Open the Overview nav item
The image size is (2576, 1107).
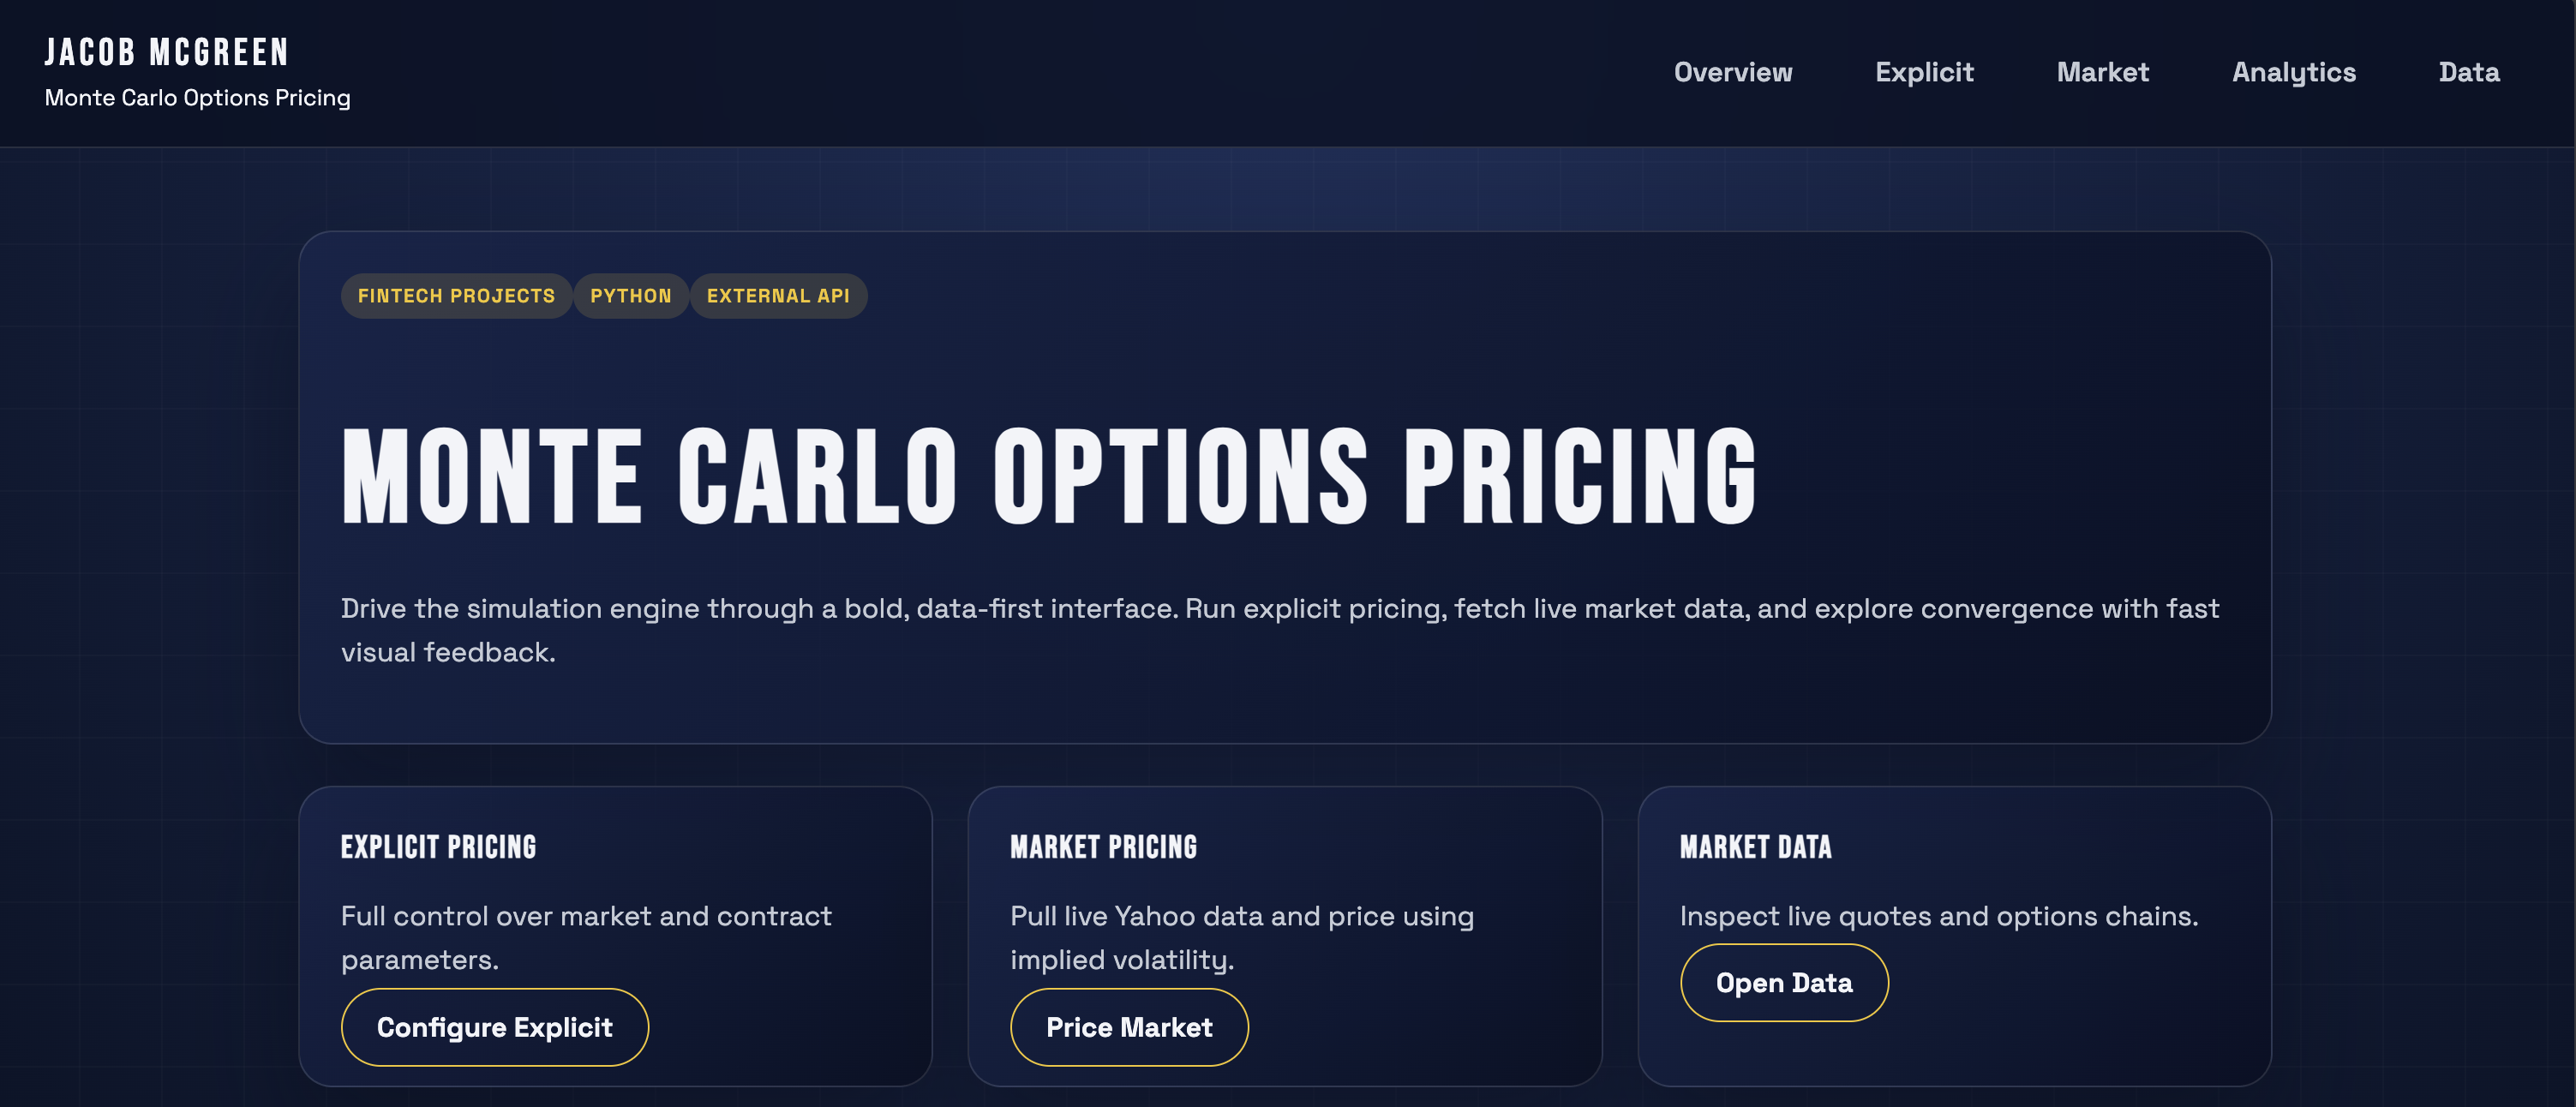tap(1732, 72)
